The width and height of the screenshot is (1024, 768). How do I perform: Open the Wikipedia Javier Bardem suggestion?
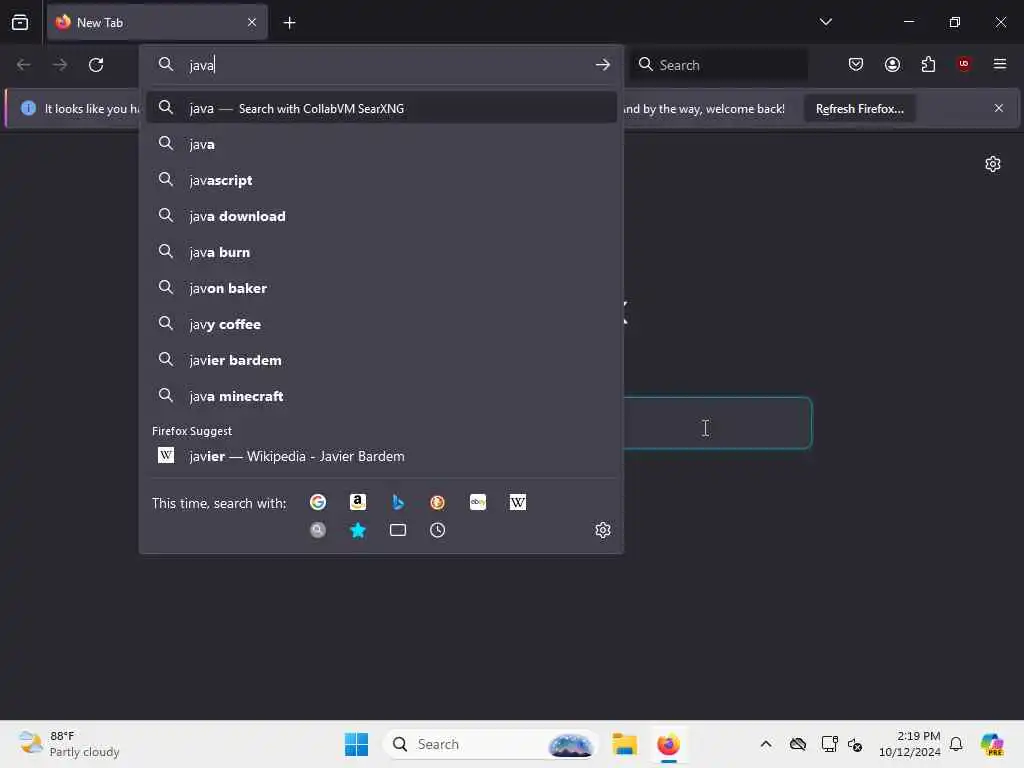pyautogui.click(x=381, y=456)
